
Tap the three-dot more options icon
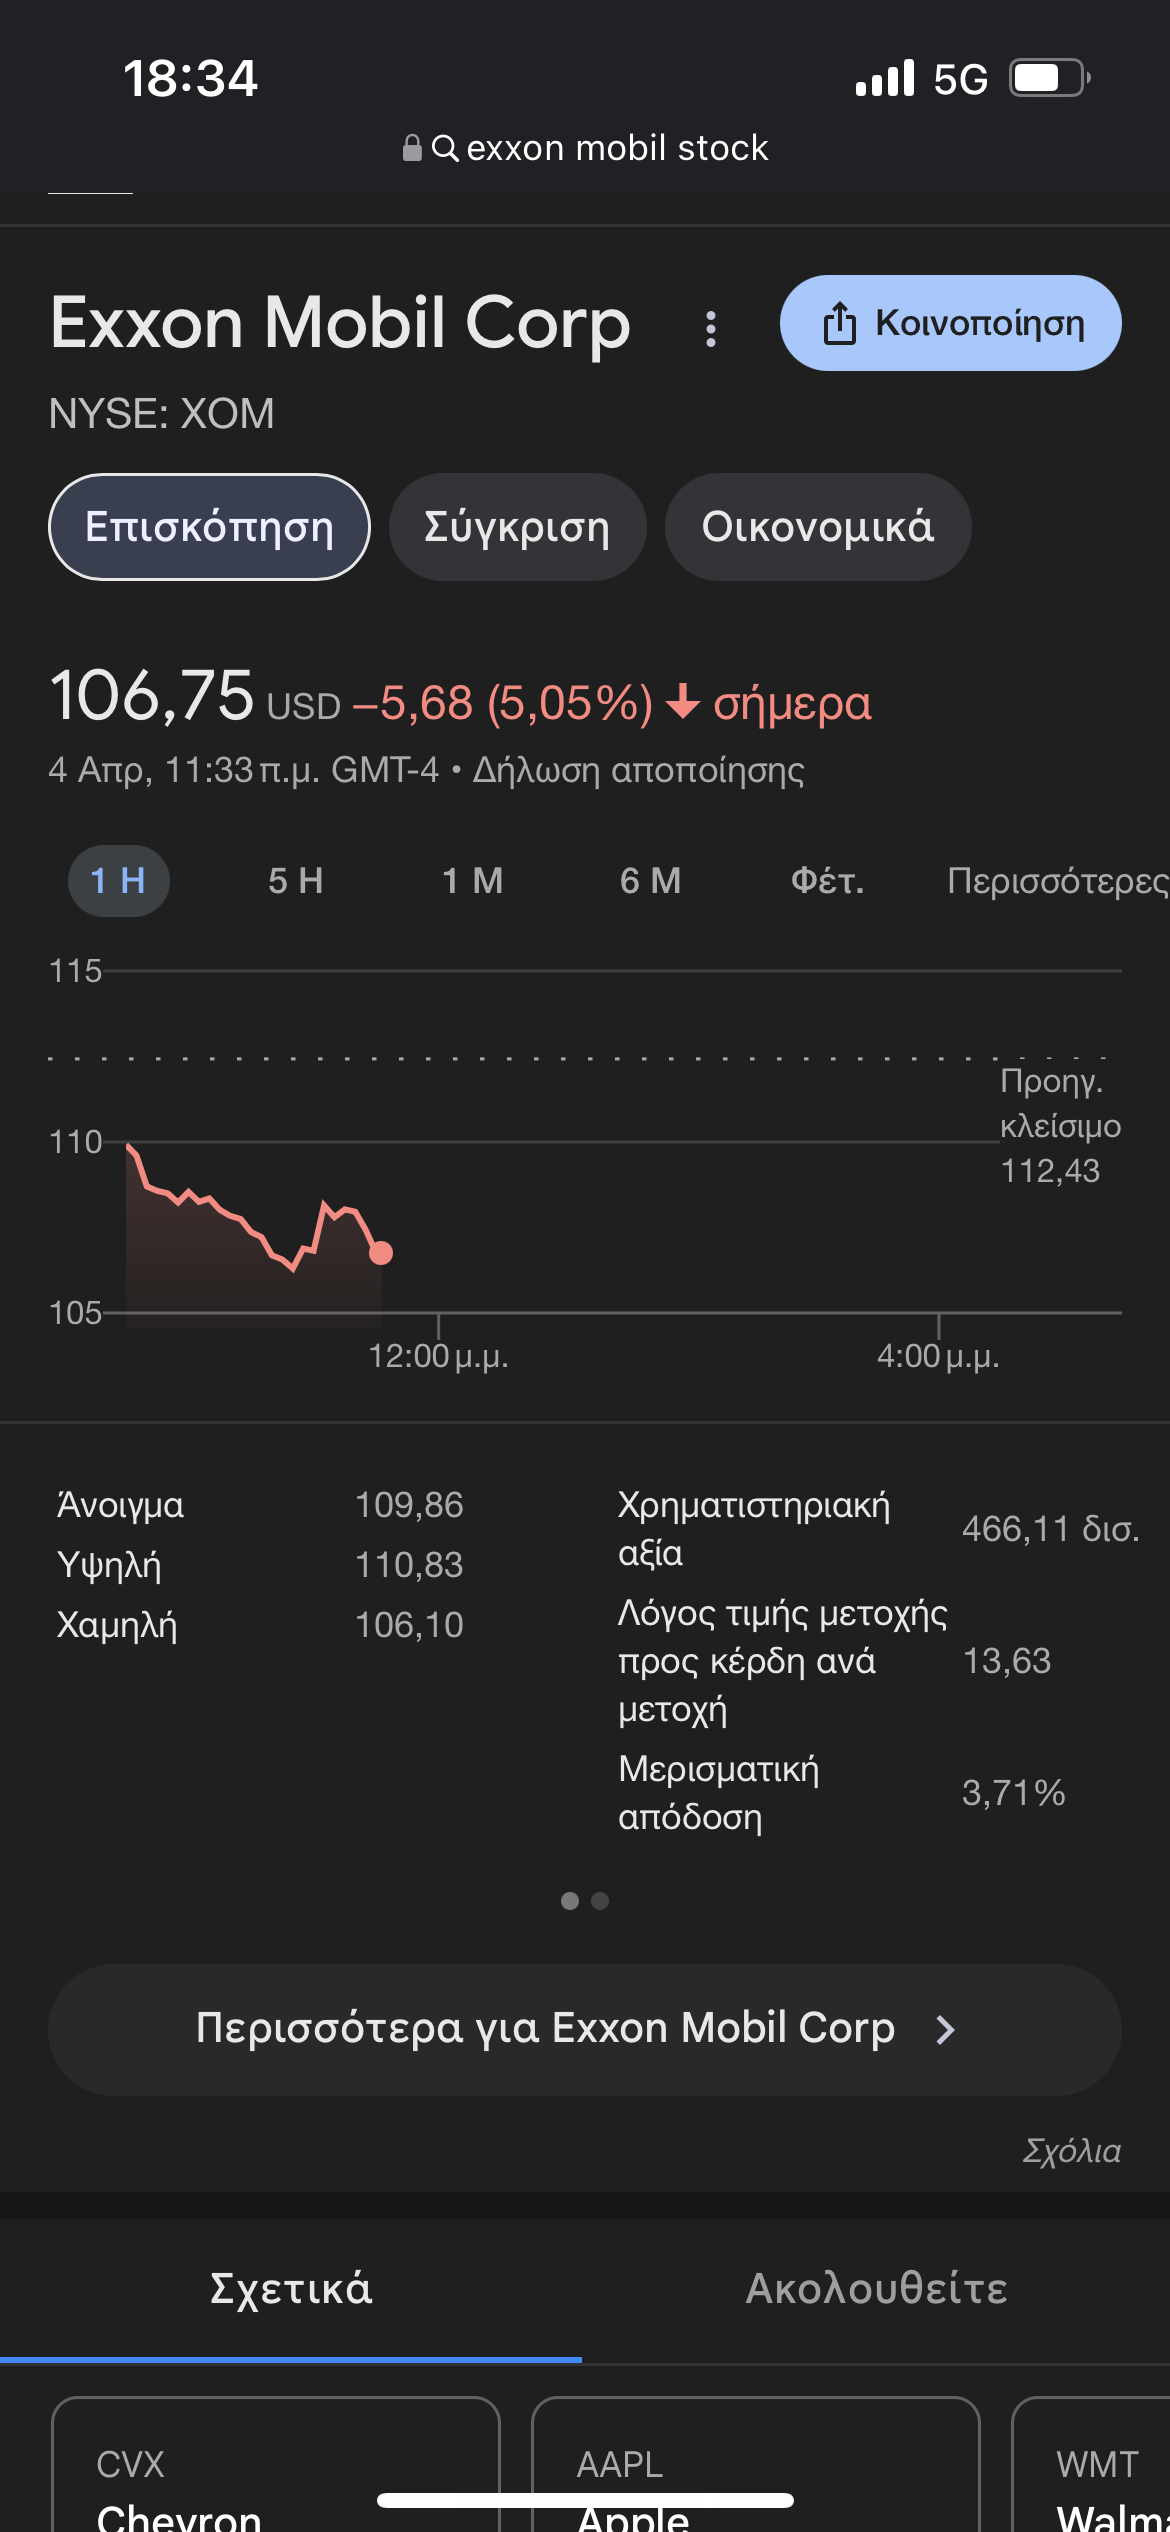(710, 328)
